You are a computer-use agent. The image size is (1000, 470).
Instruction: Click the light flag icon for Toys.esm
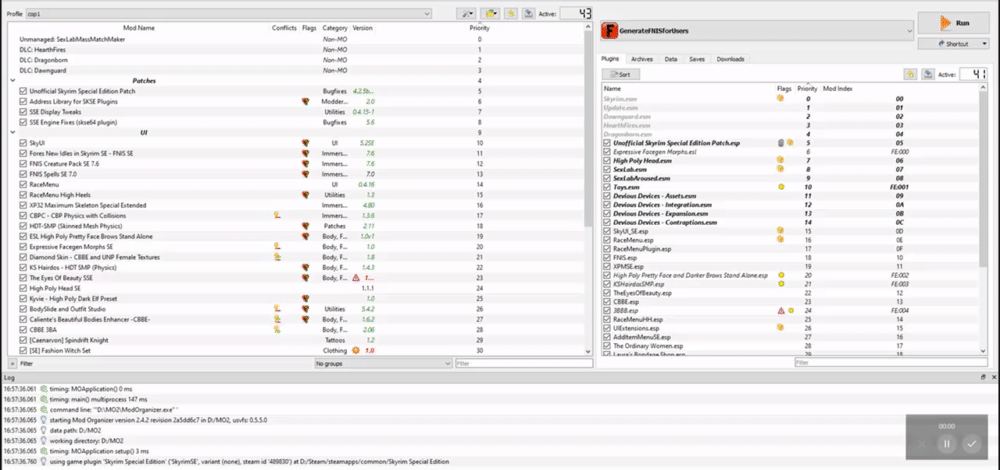tap(781, 187)
